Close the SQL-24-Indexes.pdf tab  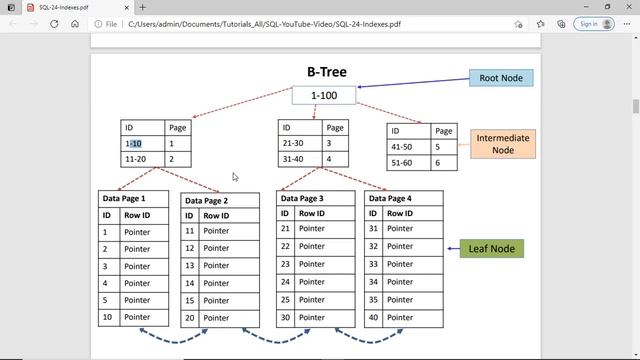tap(127, 7)
